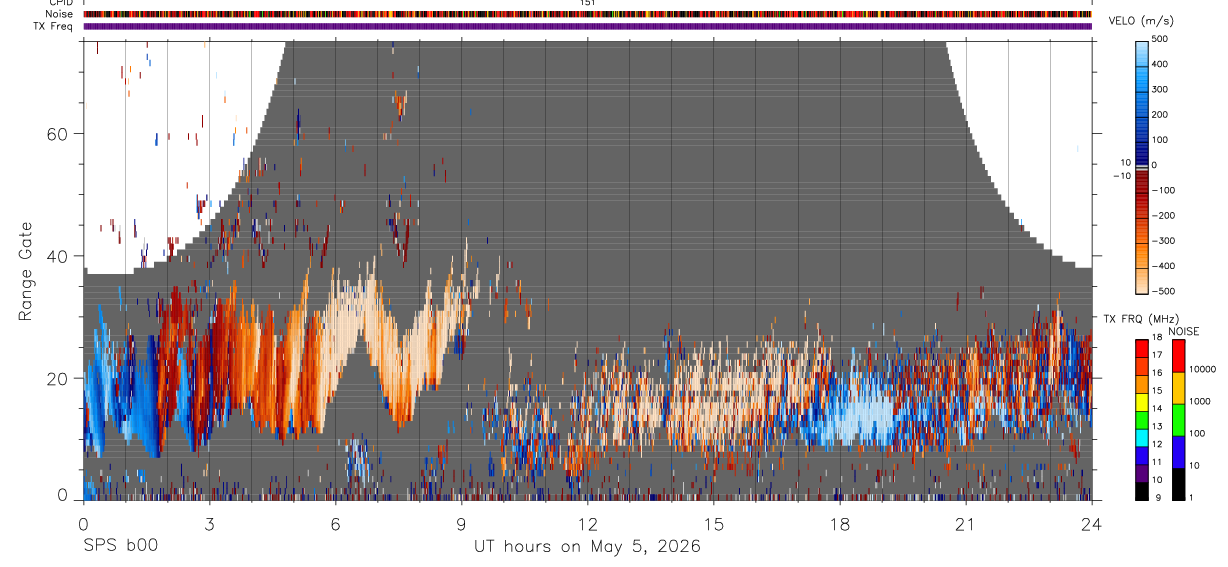Click the 40 tick on the Range Gate axis
Viewport: 1228px width, 567px height.
[58, 256]
